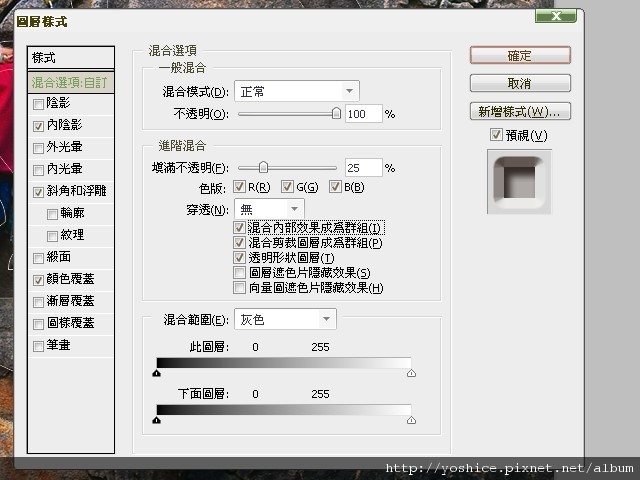Click the 確定 OK button
Screen dimensions: 640x480
520,55
